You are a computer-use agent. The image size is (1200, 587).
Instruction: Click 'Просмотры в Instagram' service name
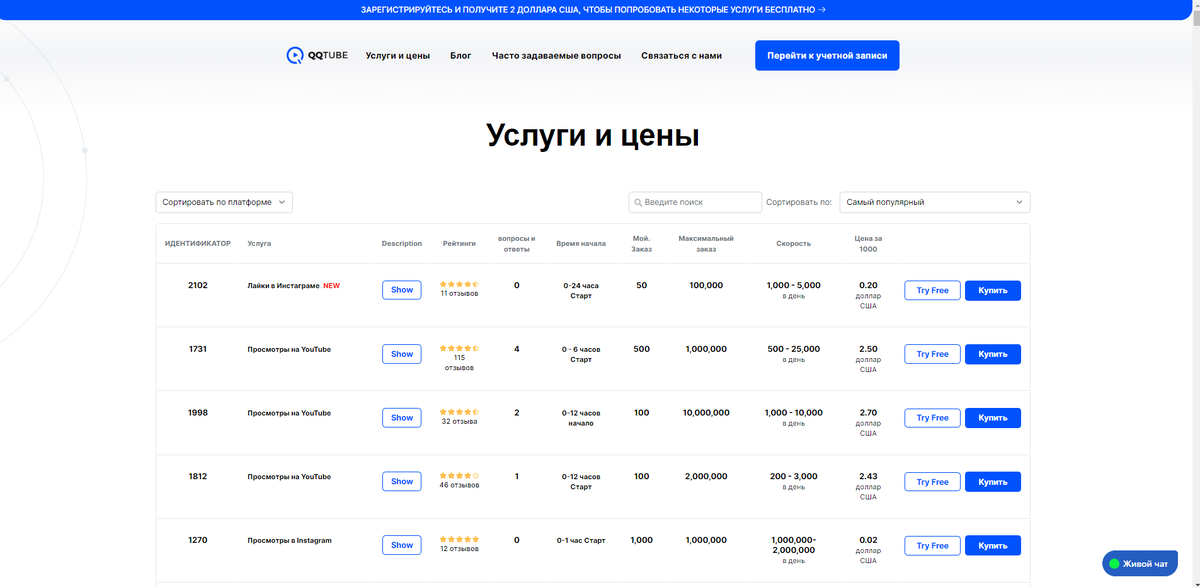(289, 541)
